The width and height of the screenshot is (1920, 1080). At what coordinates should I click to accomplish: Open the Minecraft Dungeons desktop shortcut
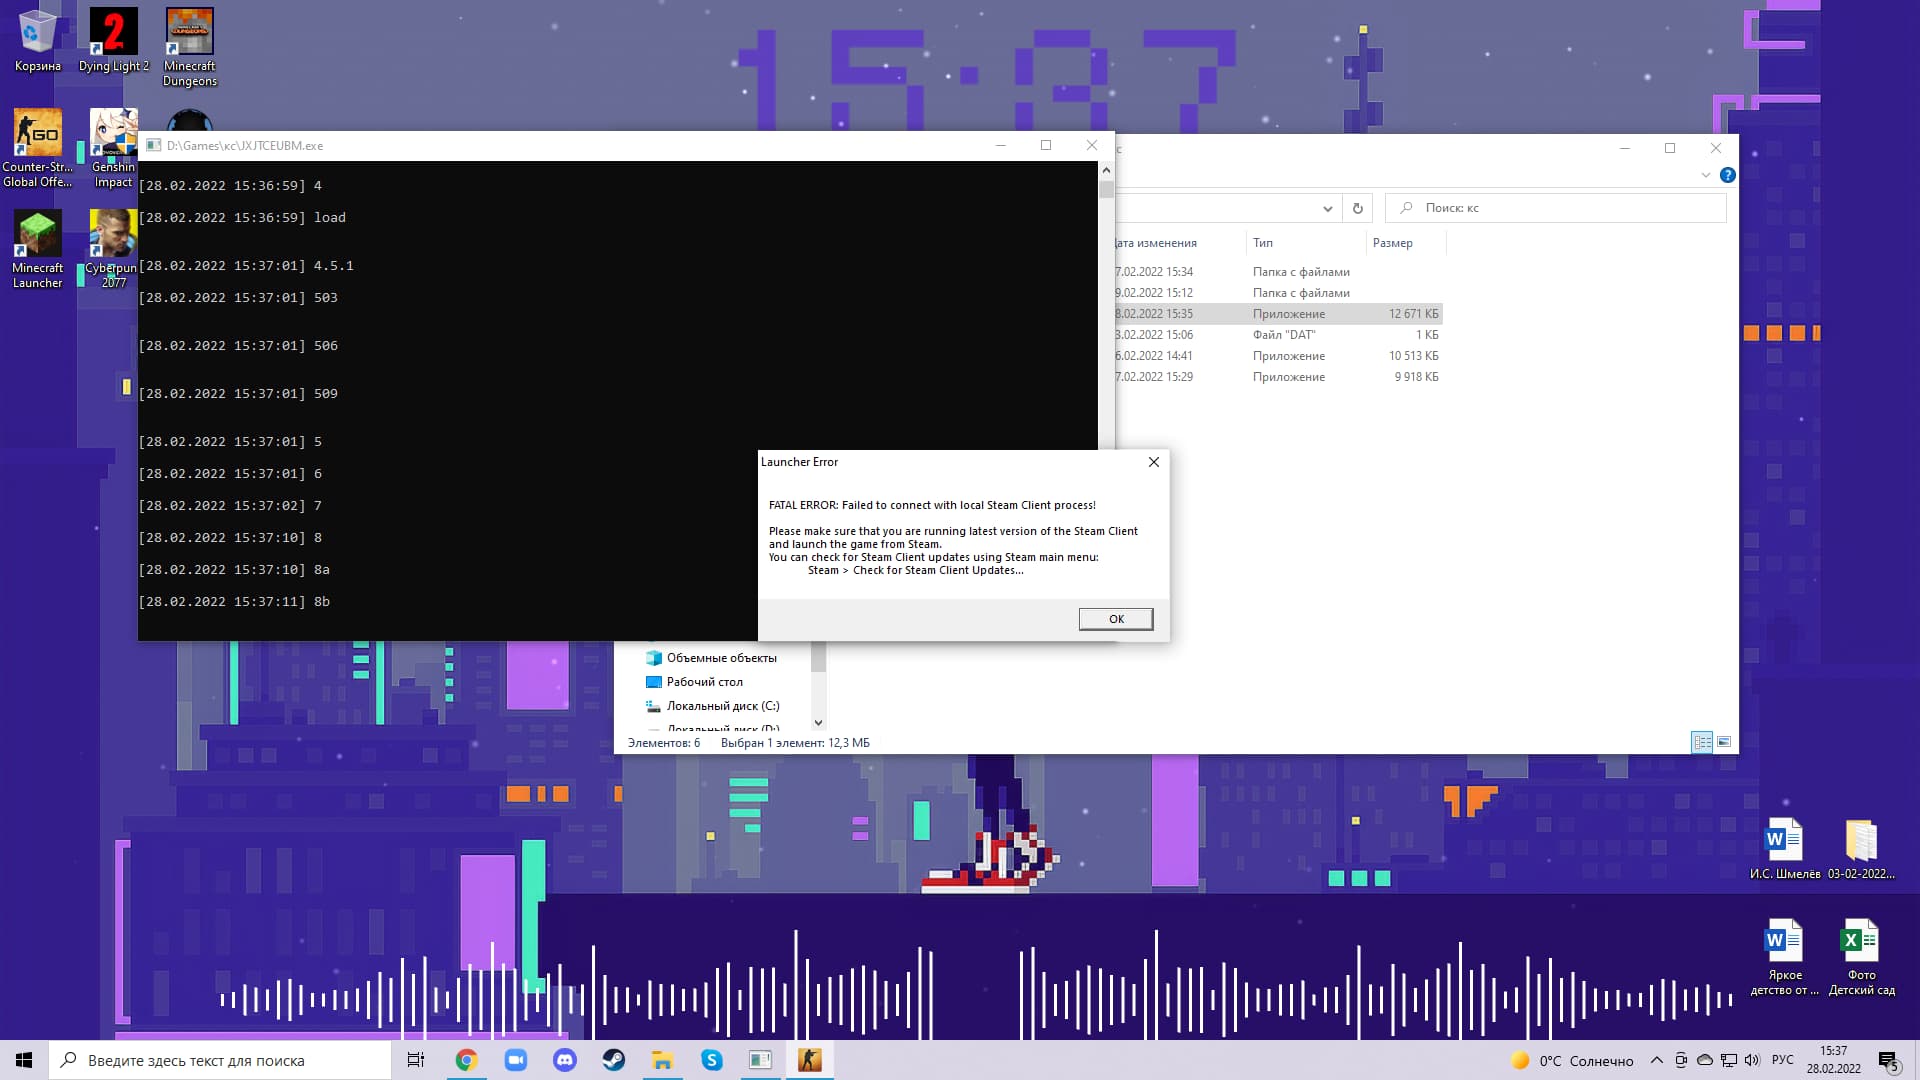tap(190, 47)
